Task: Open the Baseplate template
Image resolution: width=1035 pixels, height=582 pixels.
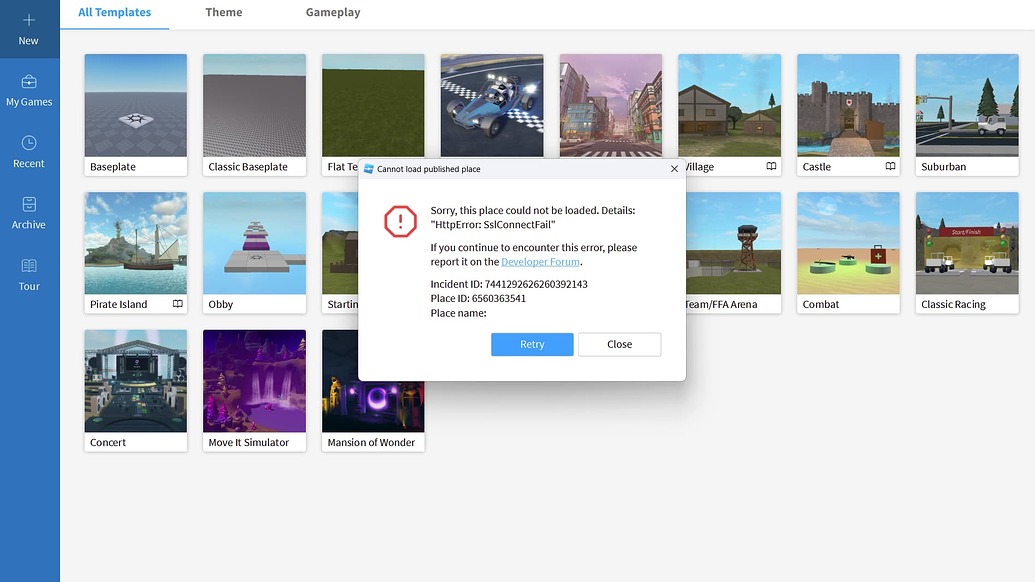Action: coord(135,104)
